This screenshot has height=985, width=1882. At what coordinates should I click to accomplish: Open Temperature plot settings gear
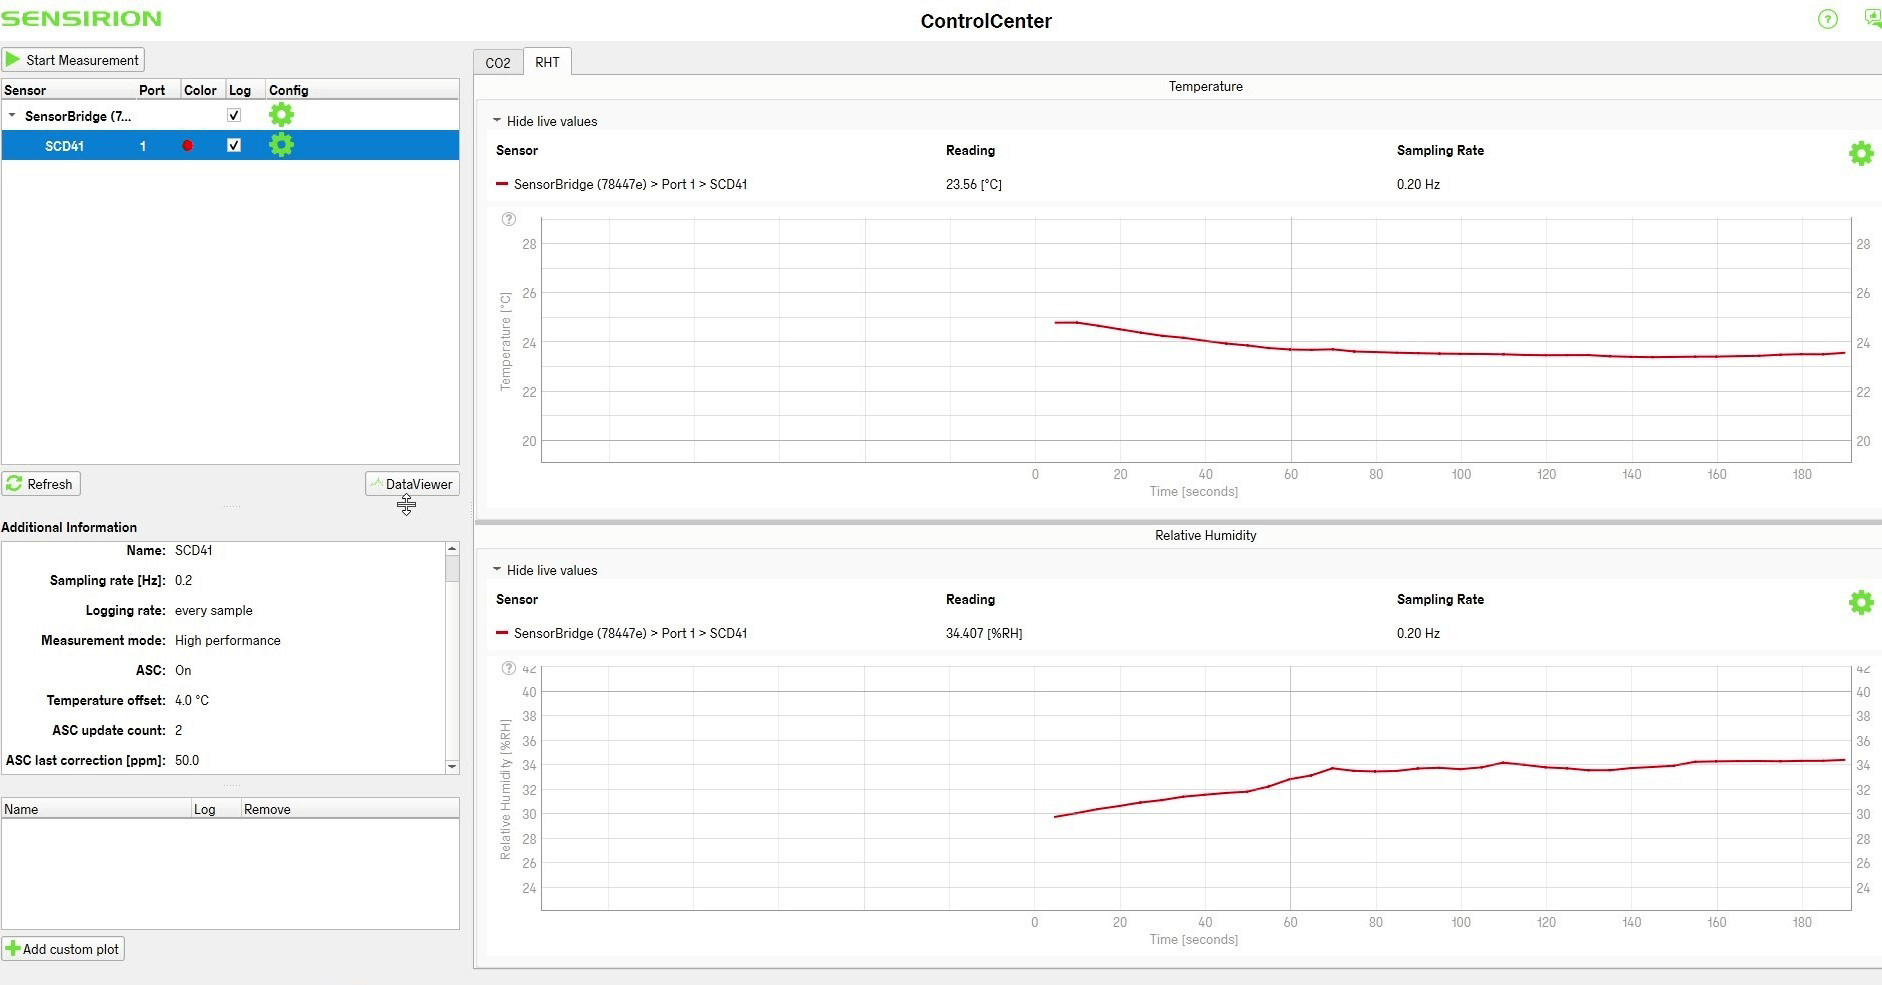point(1860,153)
